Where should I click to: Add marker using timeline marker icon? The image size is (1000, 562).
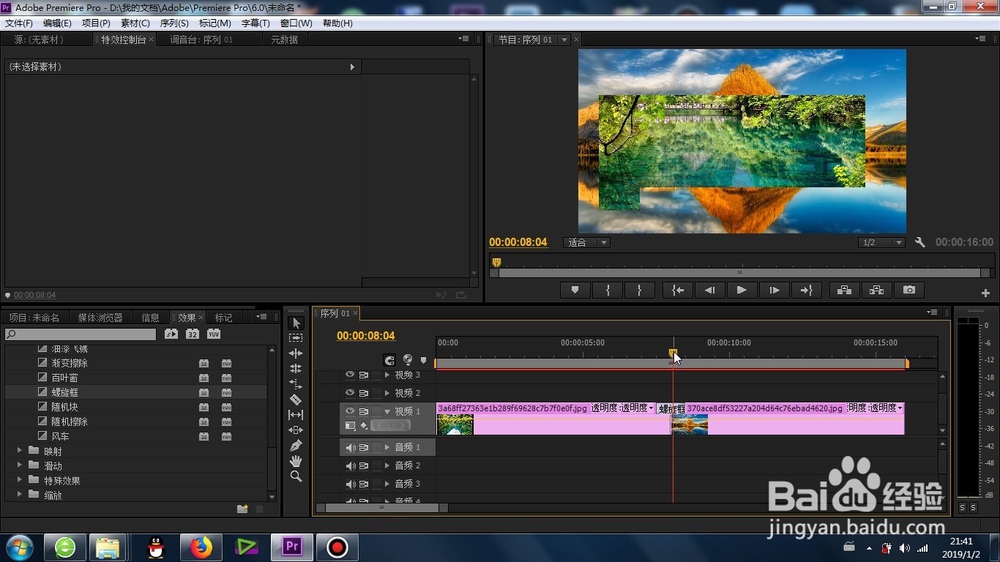tap(423, 360)
